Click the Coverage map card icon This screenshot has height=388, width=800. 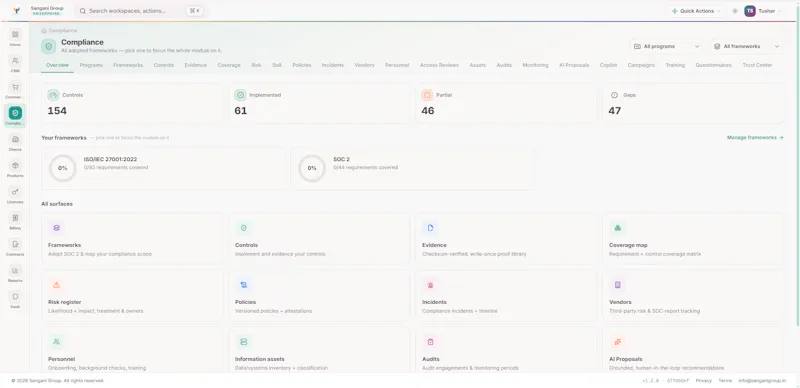click(x=618, y=228)
